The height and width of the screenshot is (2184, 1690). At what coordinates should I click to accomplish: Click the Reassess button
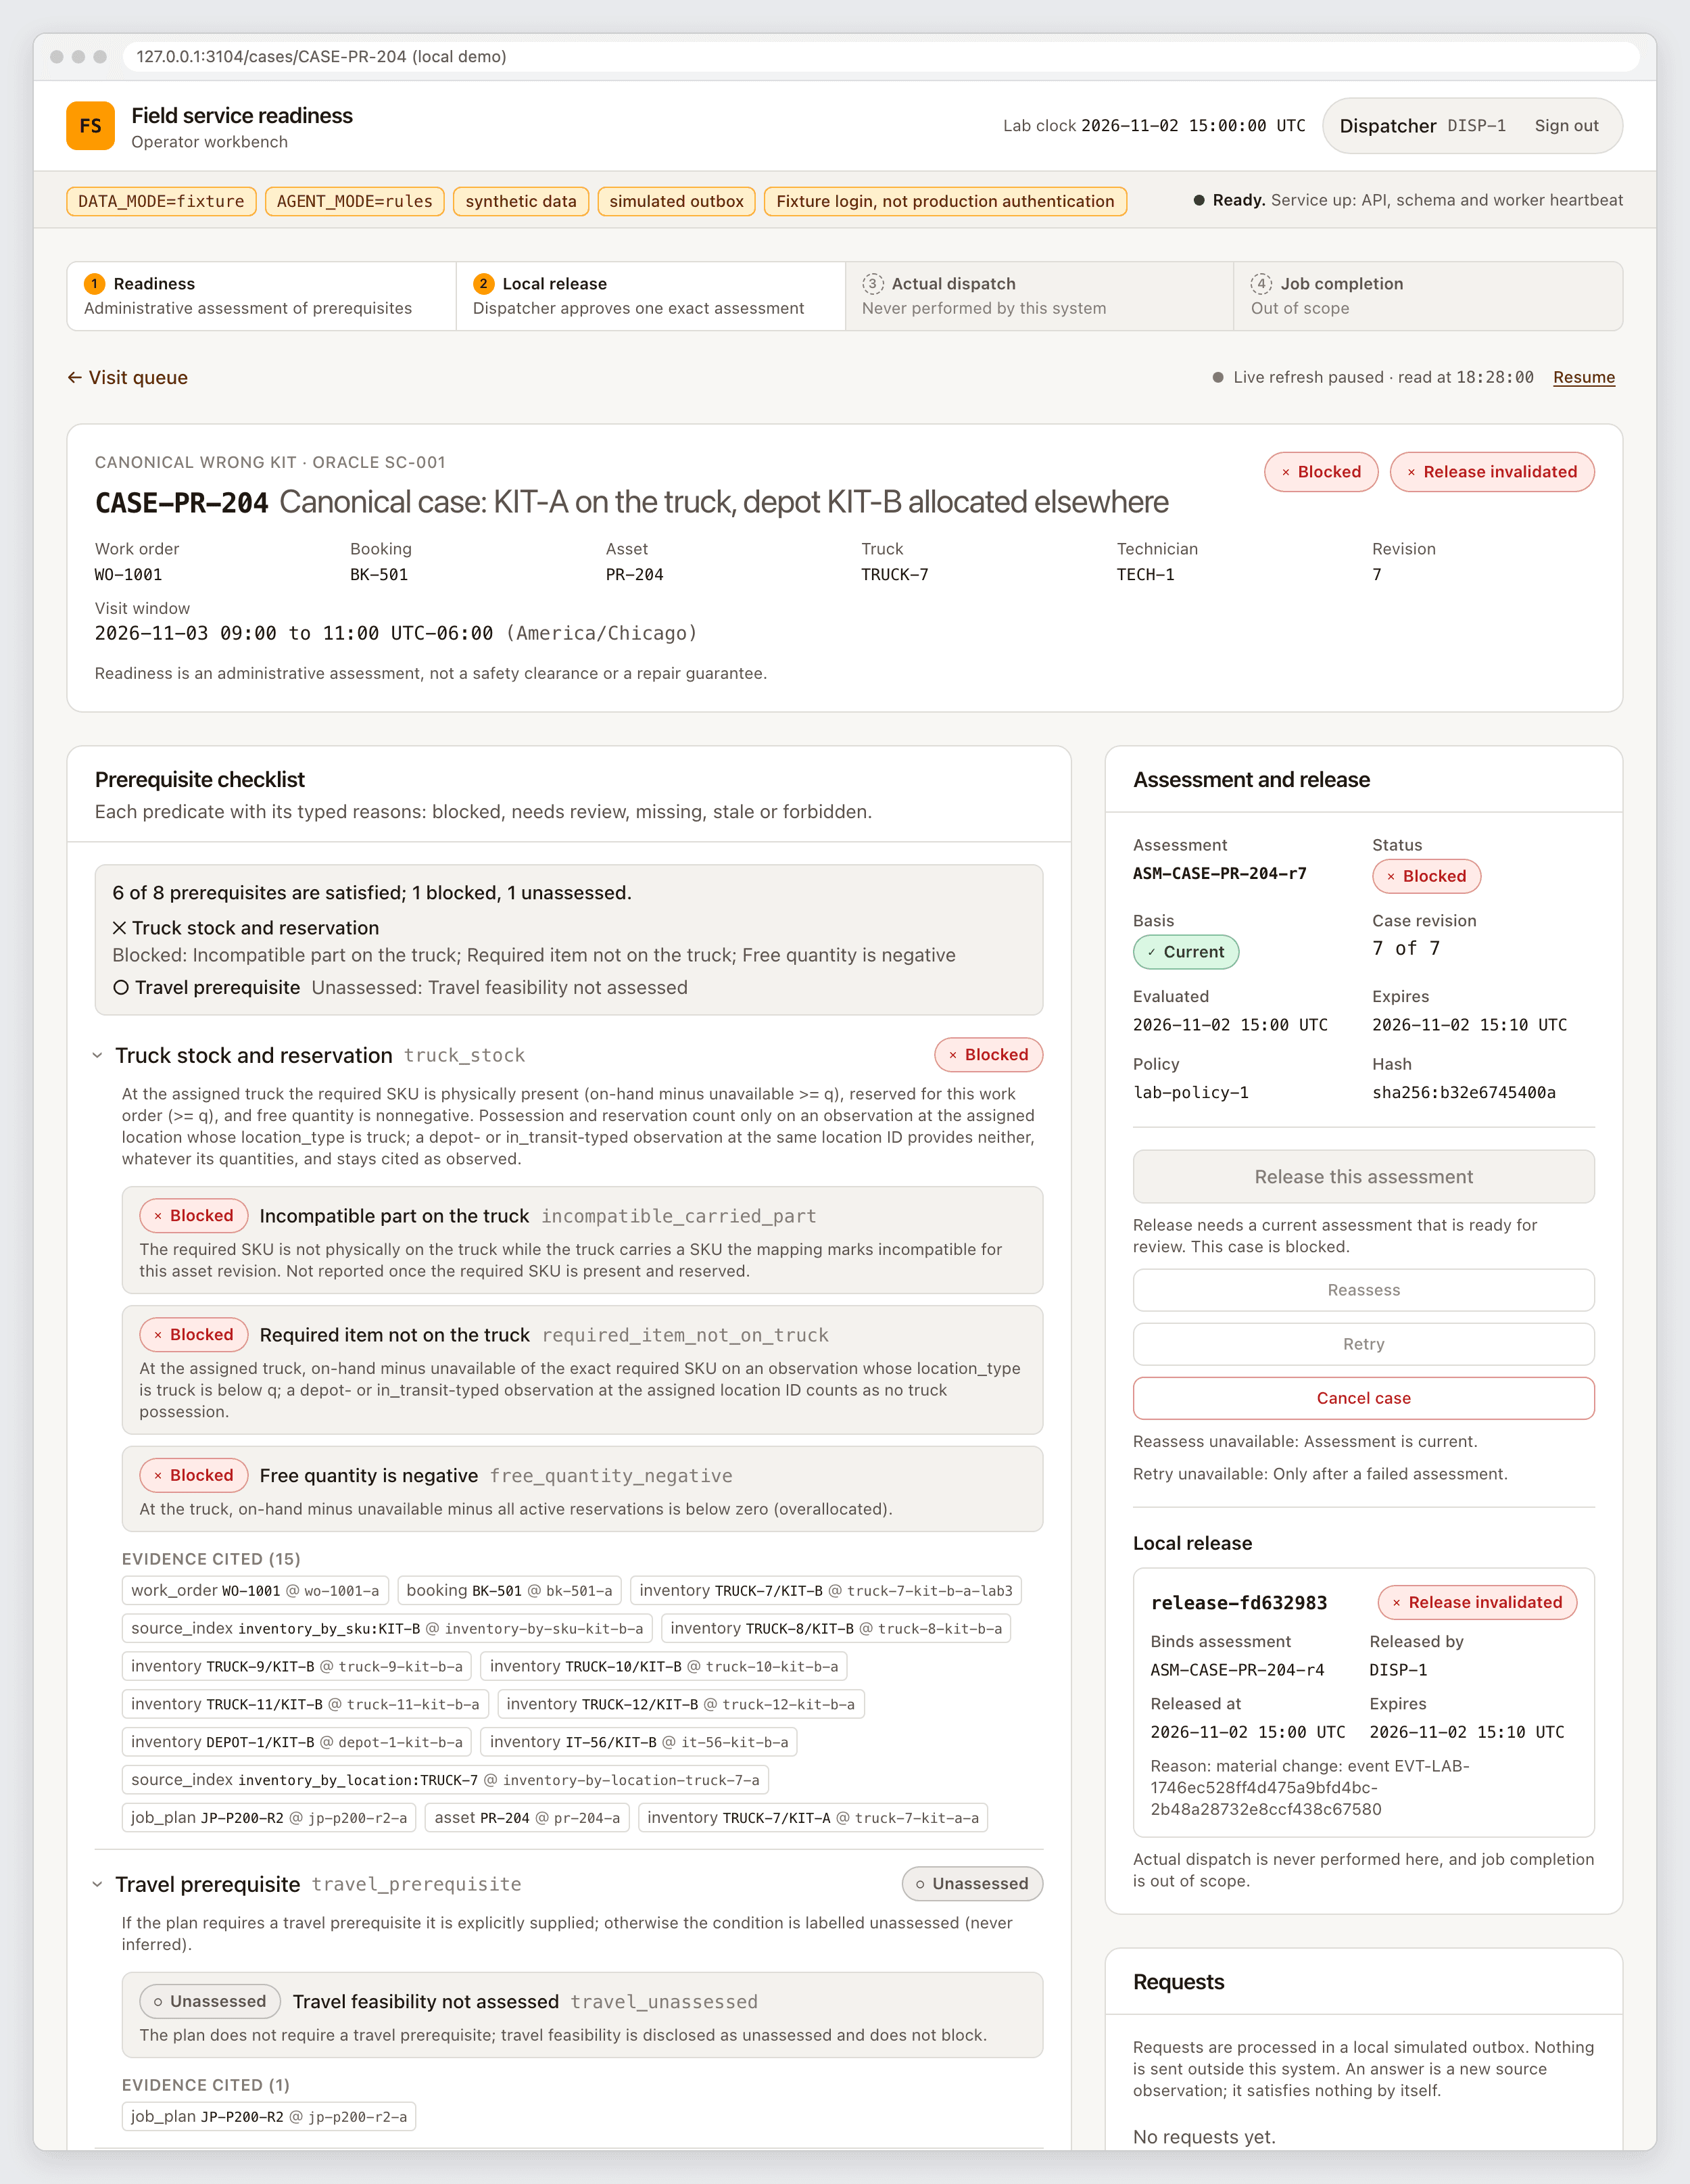[1364, 1290]
